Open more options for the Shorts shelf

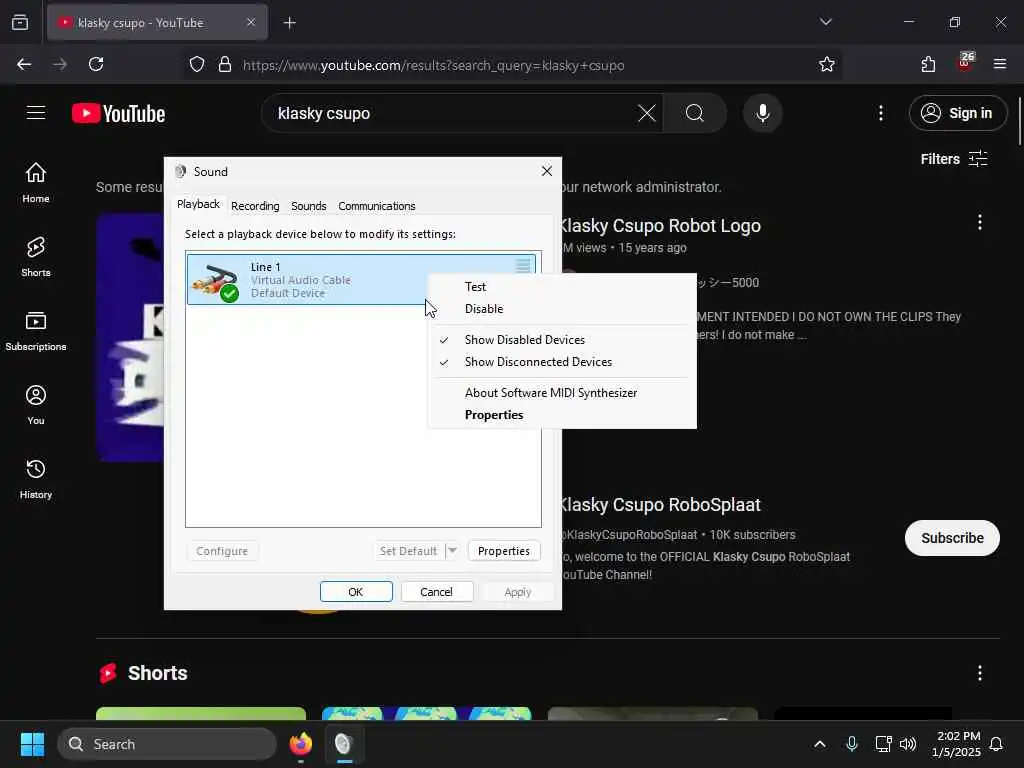point(979,673)
